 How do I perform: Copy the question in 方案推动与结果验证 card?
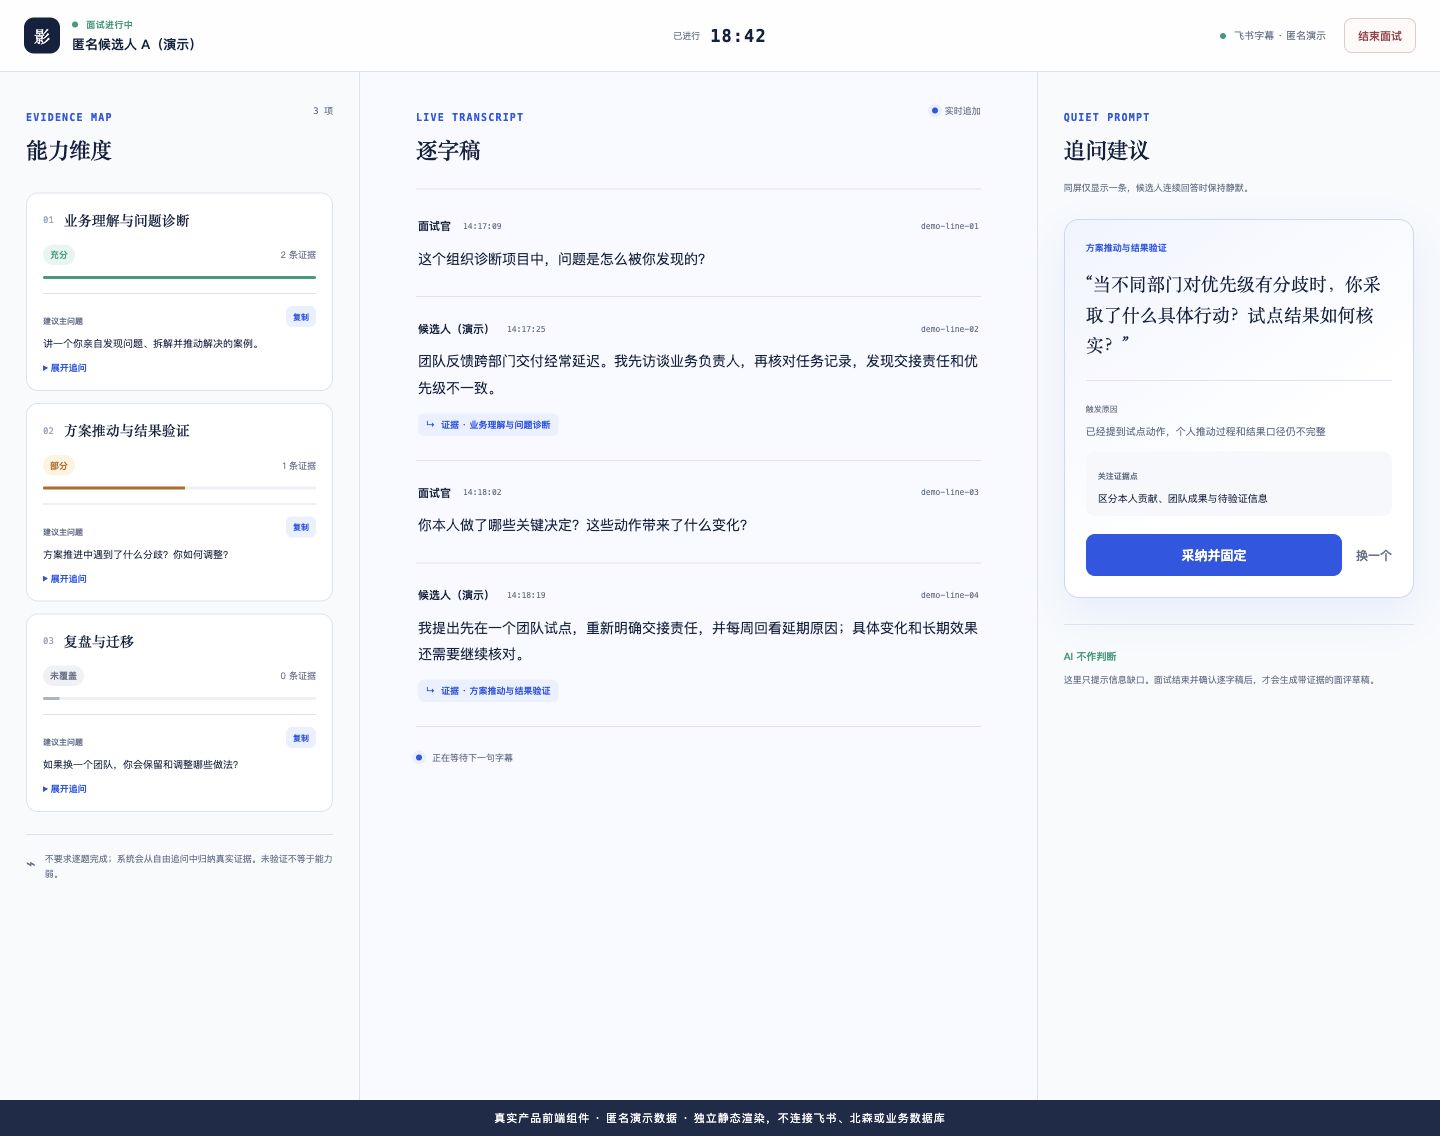301,527
